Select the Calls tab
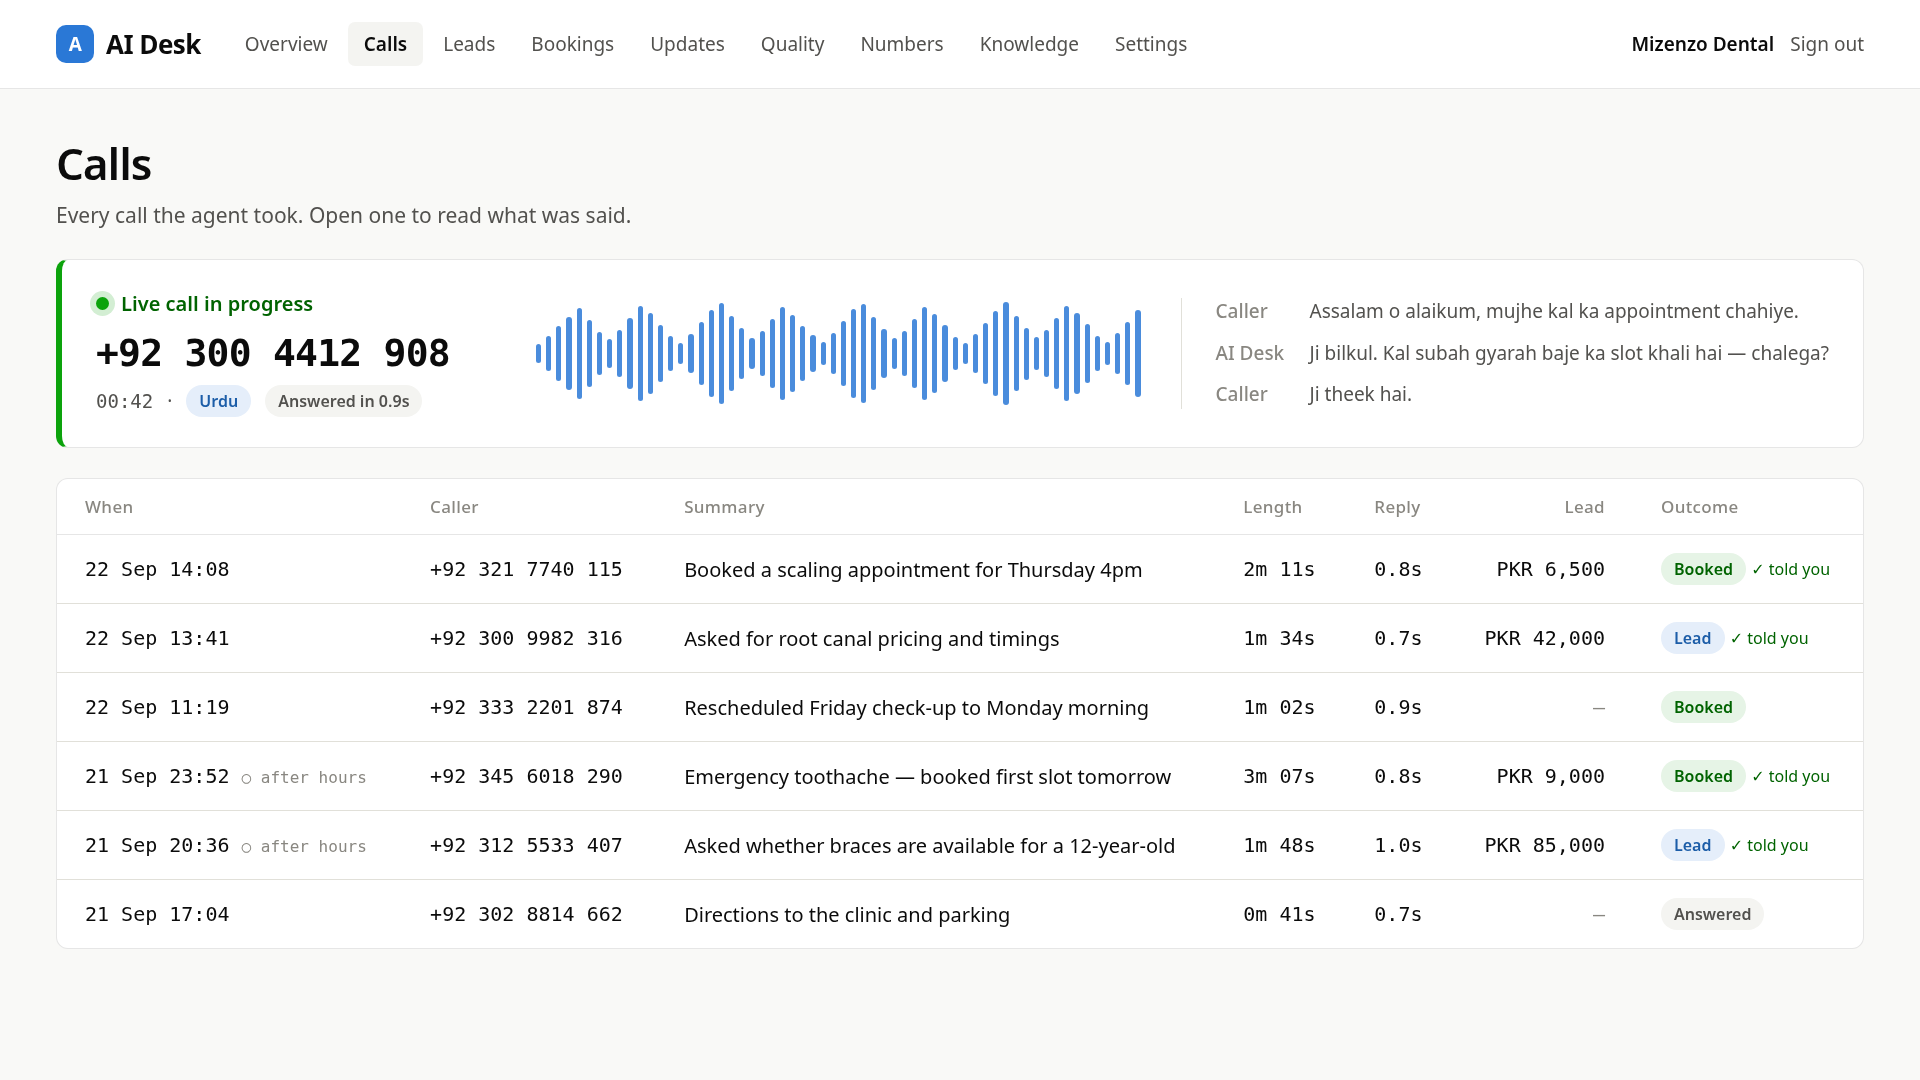This screenshot has height=1080, width=1920. (385, 44)
